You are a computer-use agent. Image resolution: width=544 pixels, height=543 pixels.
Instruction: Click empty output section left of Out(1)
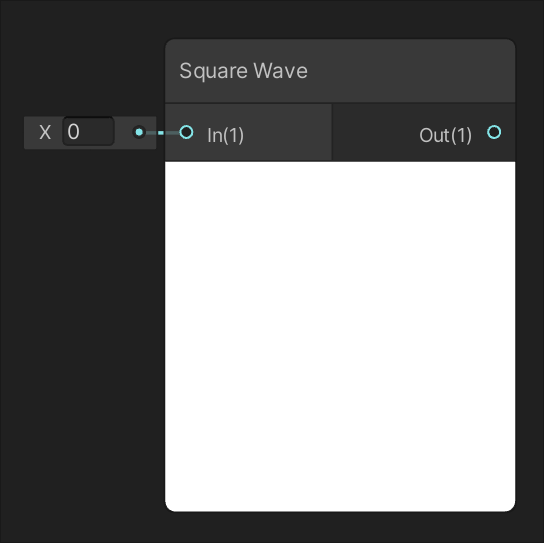(x=375, y=133)
